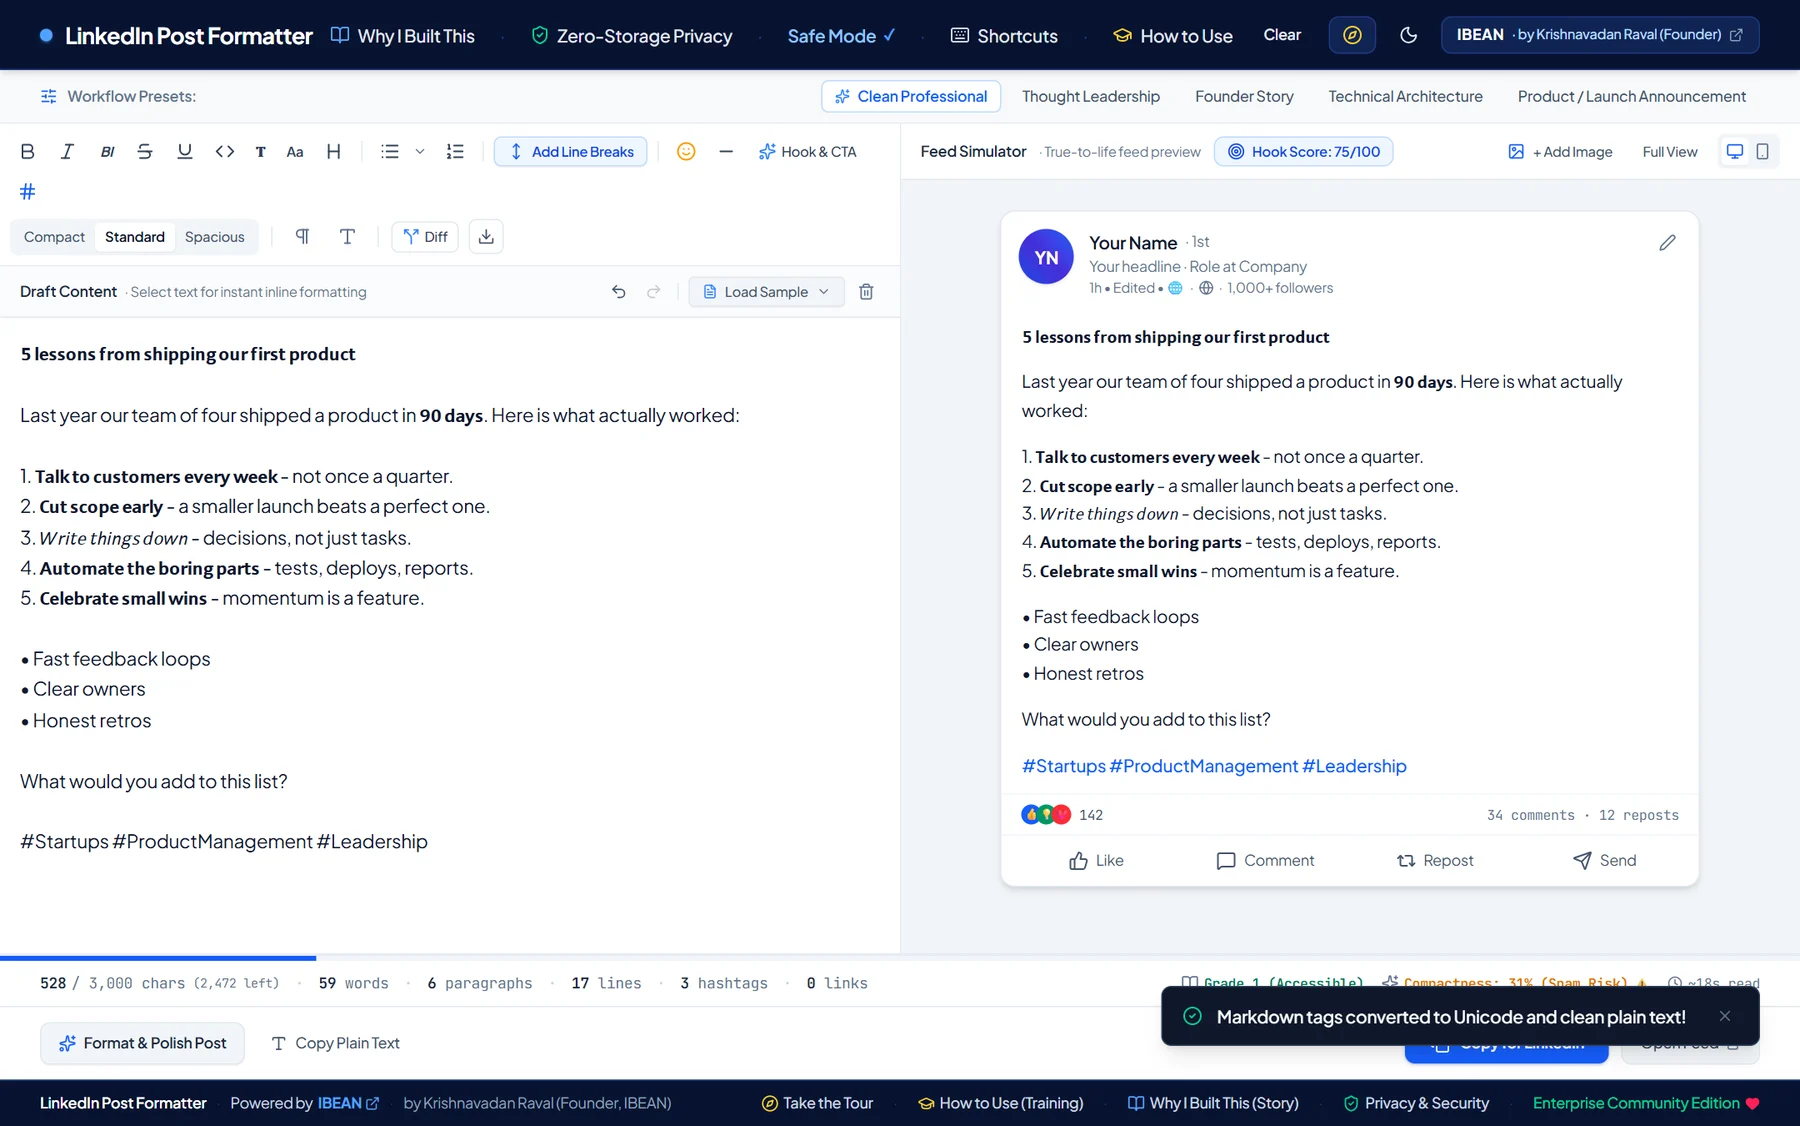1800x1126 pixels.
Task: Select the Clean Professional preset
Action: pyautogui.click(x=911, y=96)
